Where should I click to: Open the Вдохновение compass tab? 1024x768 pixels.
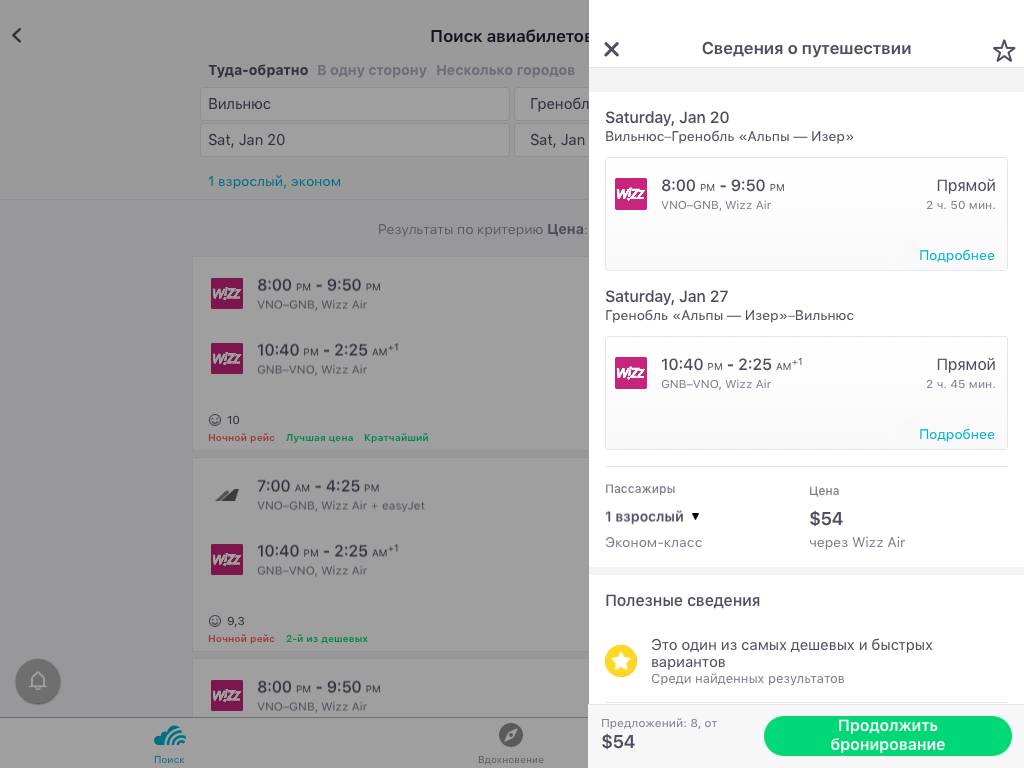click(x=511, y=744)
